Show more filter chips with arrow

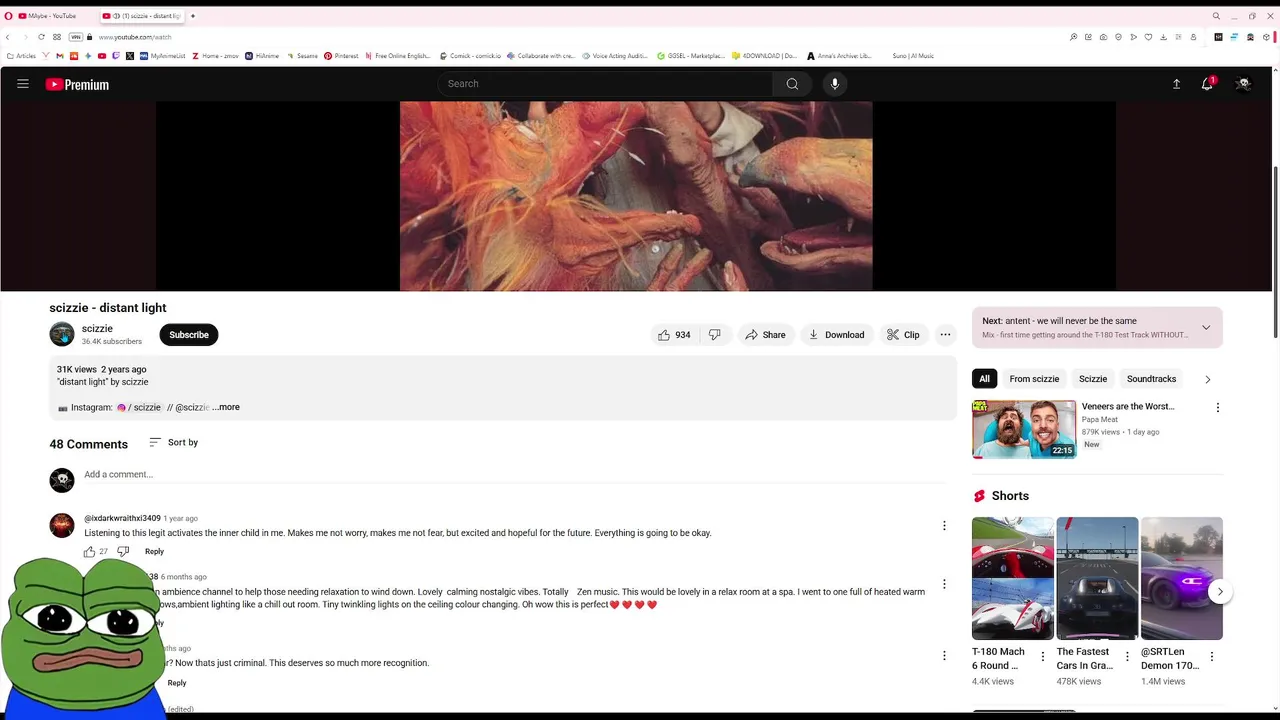[x=1207, y=379]
